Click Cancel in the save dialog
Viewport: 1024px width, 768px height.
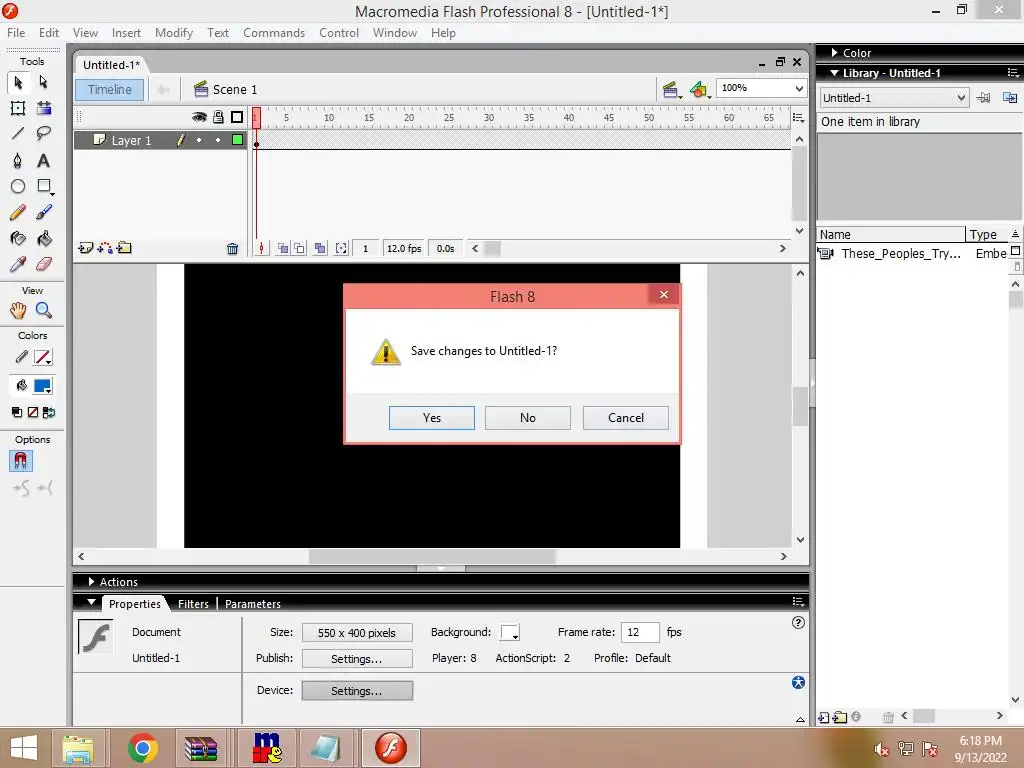pyautogui.click(x=626, y=418)
